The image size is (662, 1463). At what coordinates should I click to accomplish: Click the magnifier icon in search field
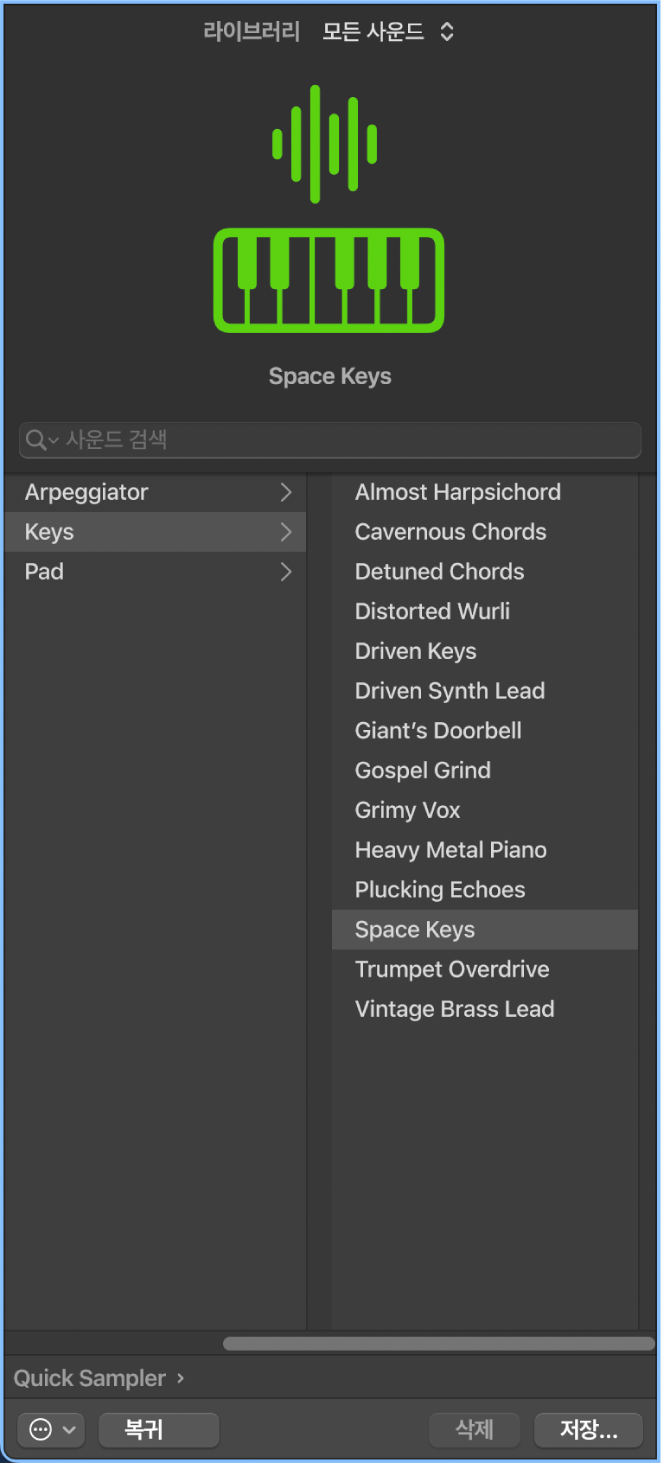(36, 440)
